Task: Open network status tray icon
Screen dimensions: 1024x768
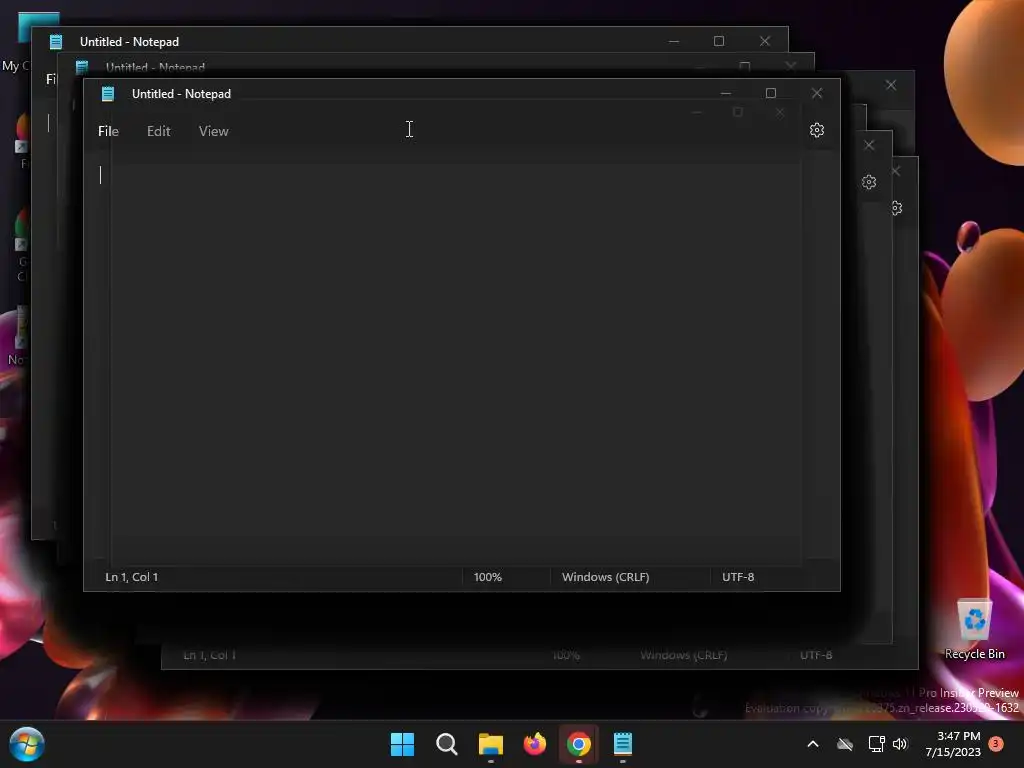Action: coord(876,744)
